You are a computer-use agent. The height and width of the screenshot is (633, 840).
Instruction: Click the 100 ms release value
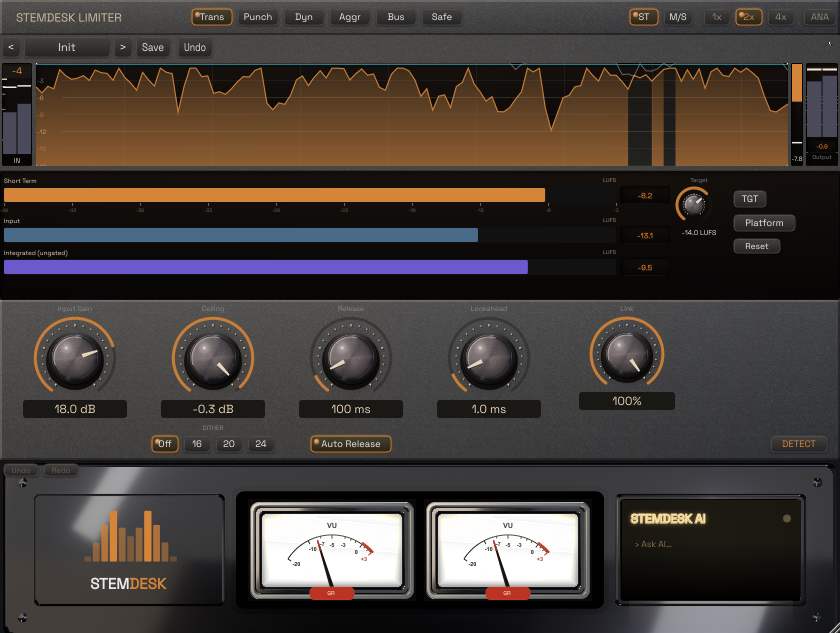(351, 409)
